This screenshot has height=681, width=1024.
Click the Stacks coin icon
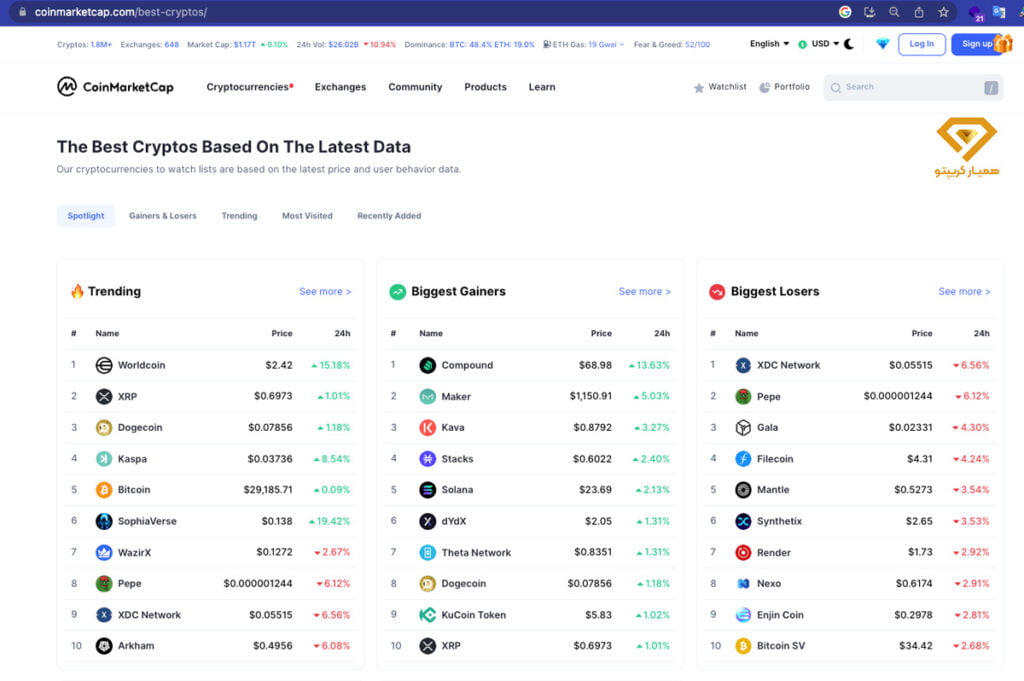[427, 458]
